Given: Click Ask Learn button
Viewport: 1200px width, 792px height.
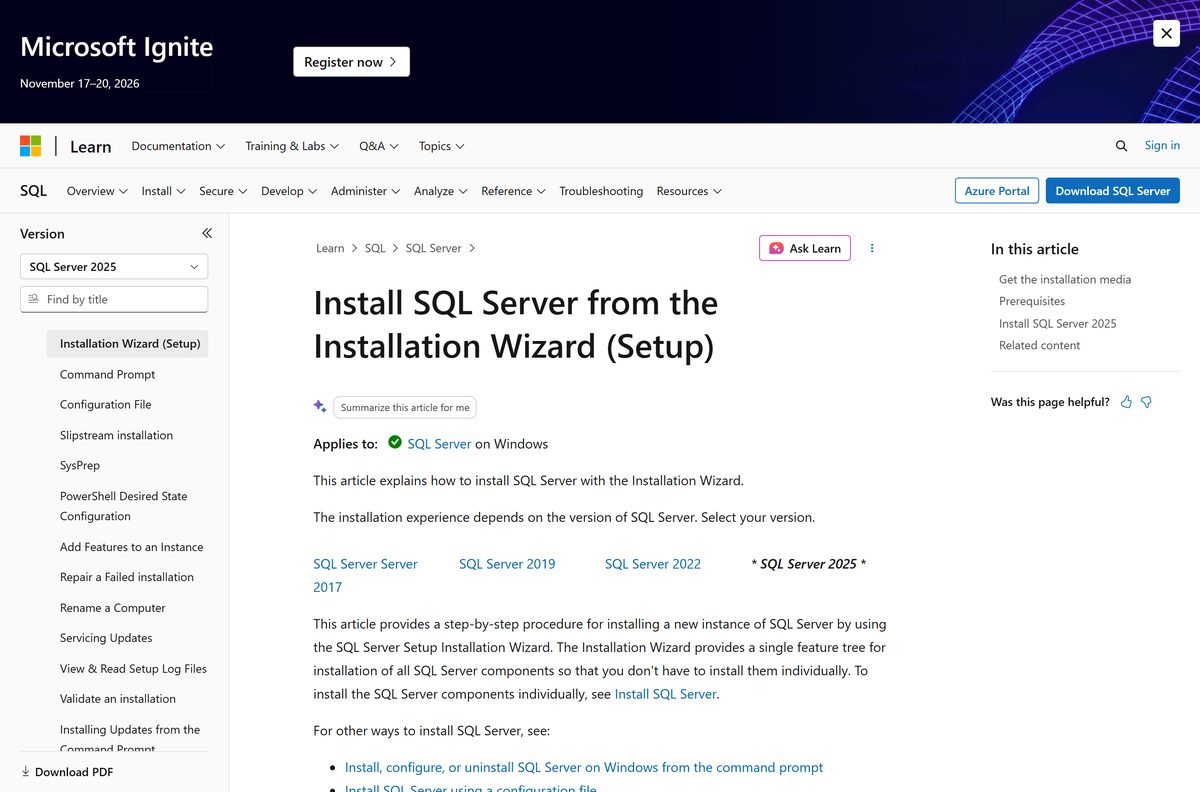Looking at the screenshot, I should point(805,248).
